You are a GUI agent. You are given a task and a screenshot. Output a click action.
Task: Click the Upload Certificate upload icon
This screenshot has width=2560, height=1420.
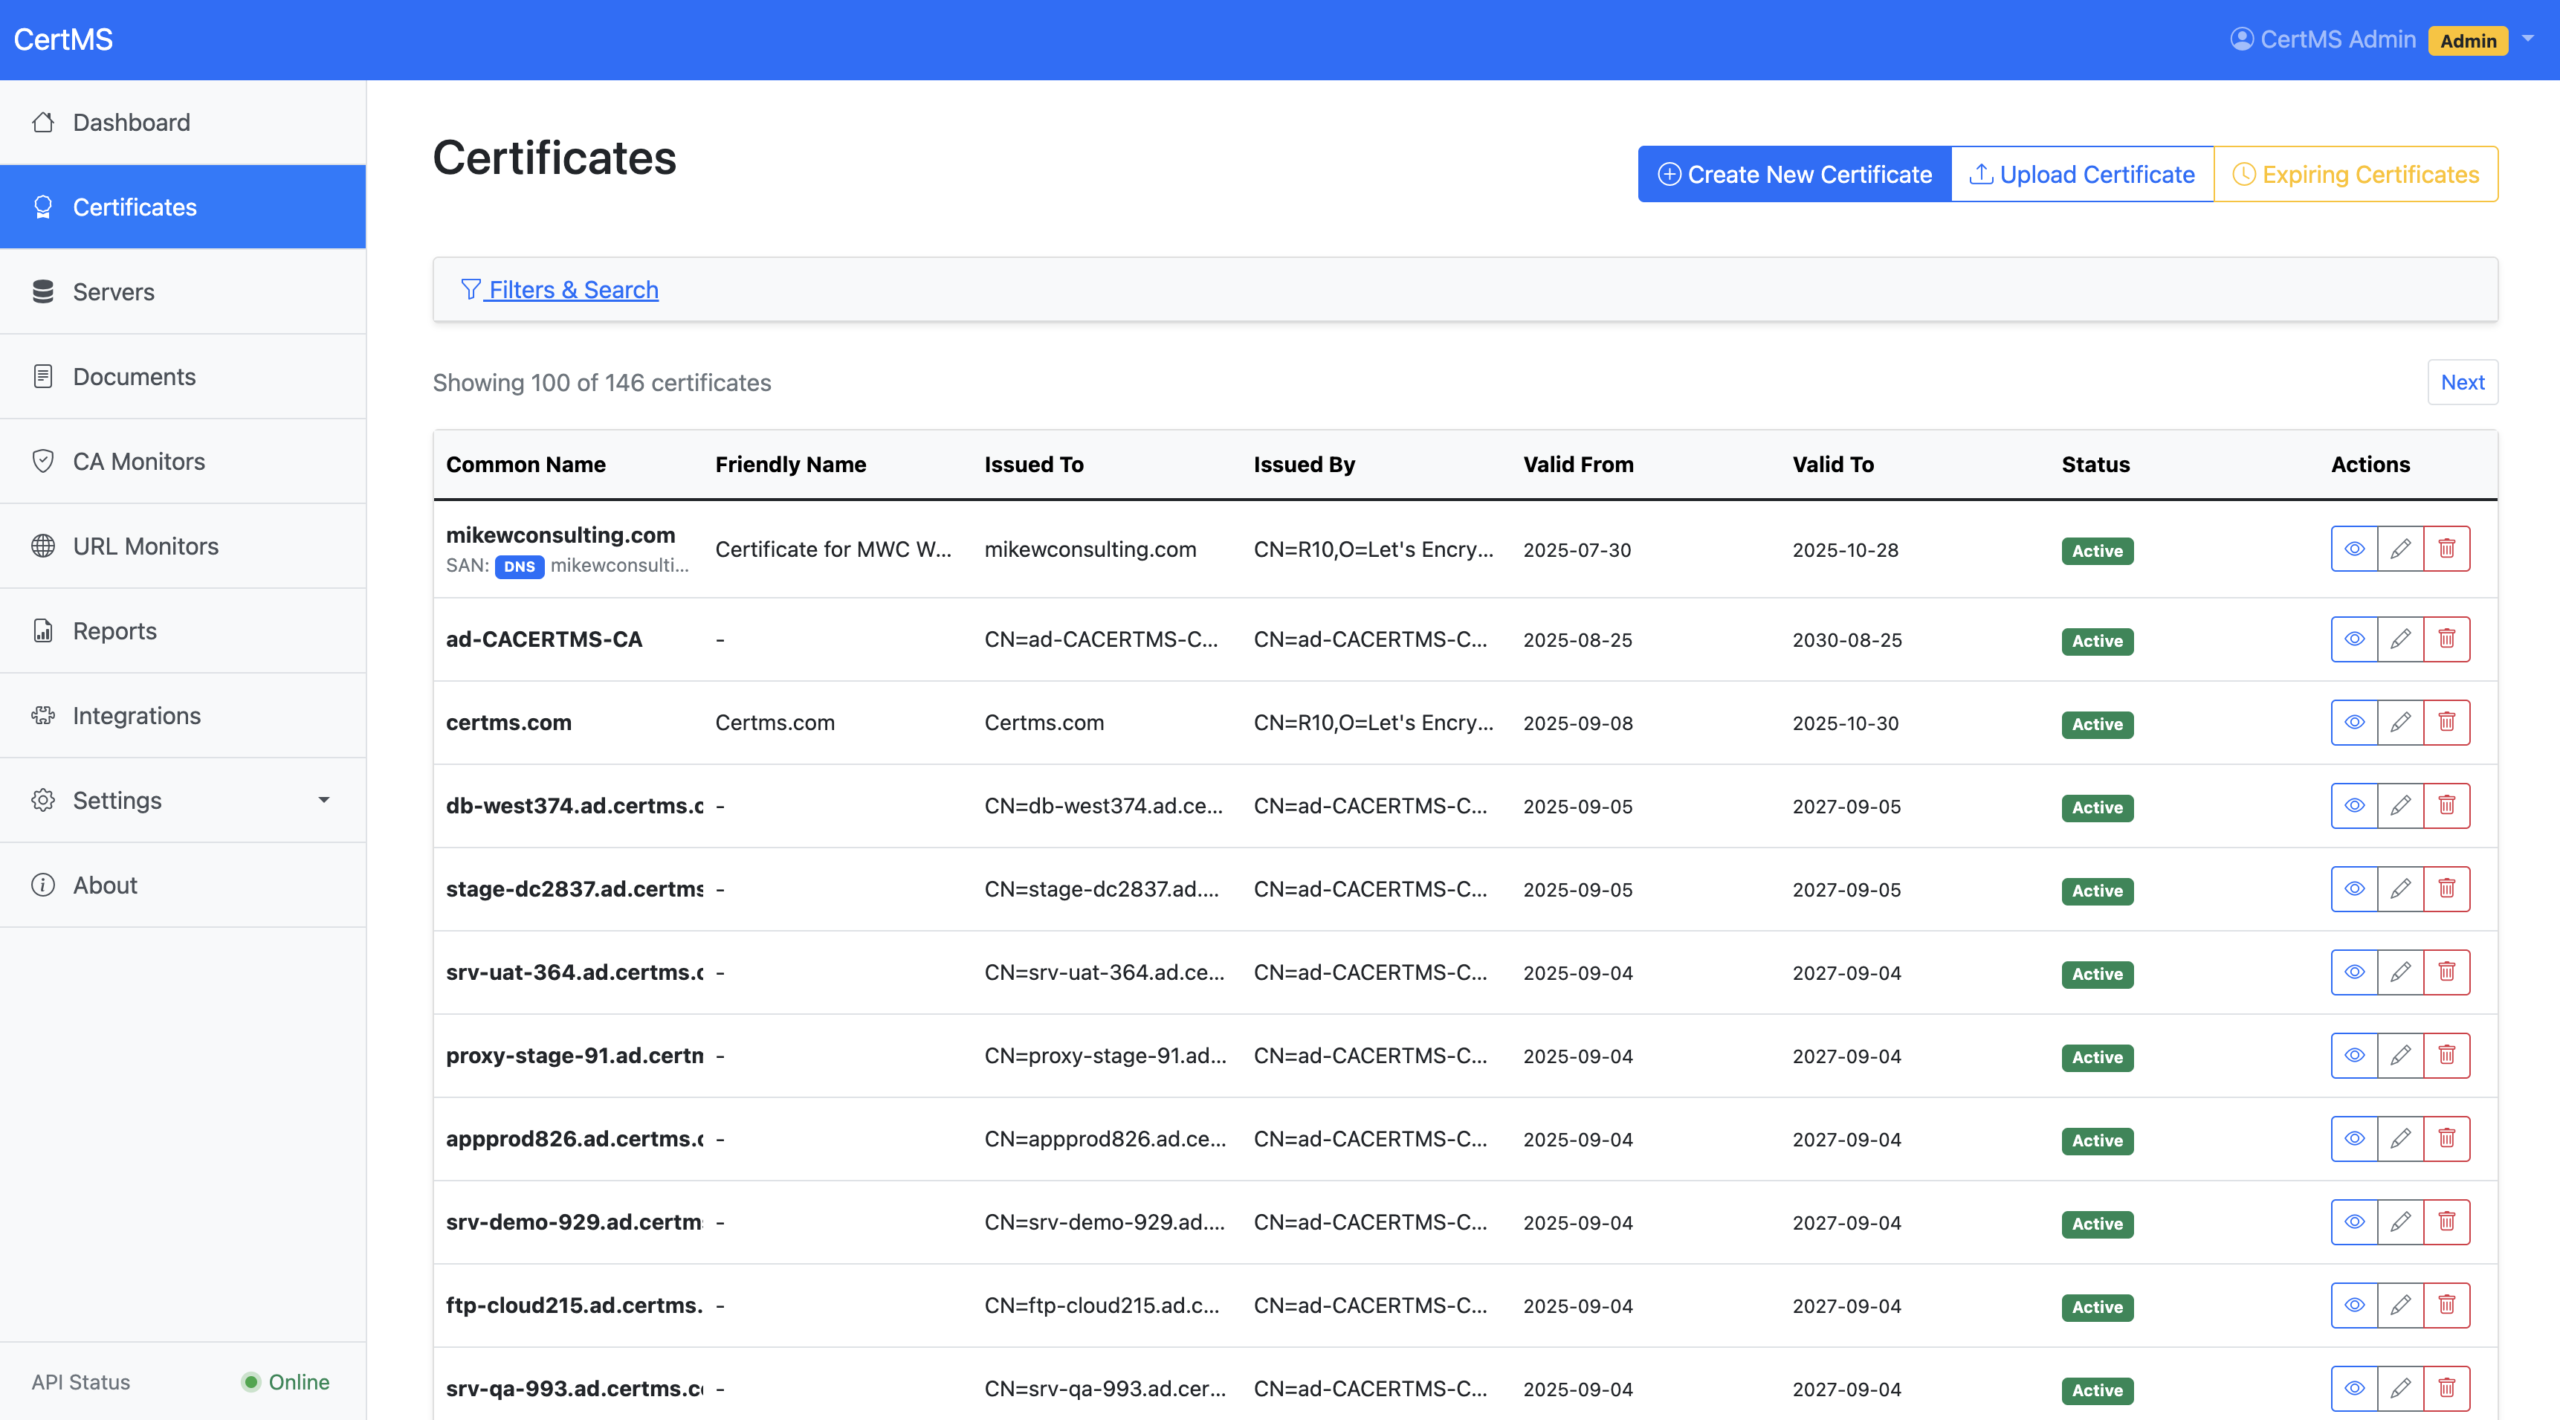1981,173
